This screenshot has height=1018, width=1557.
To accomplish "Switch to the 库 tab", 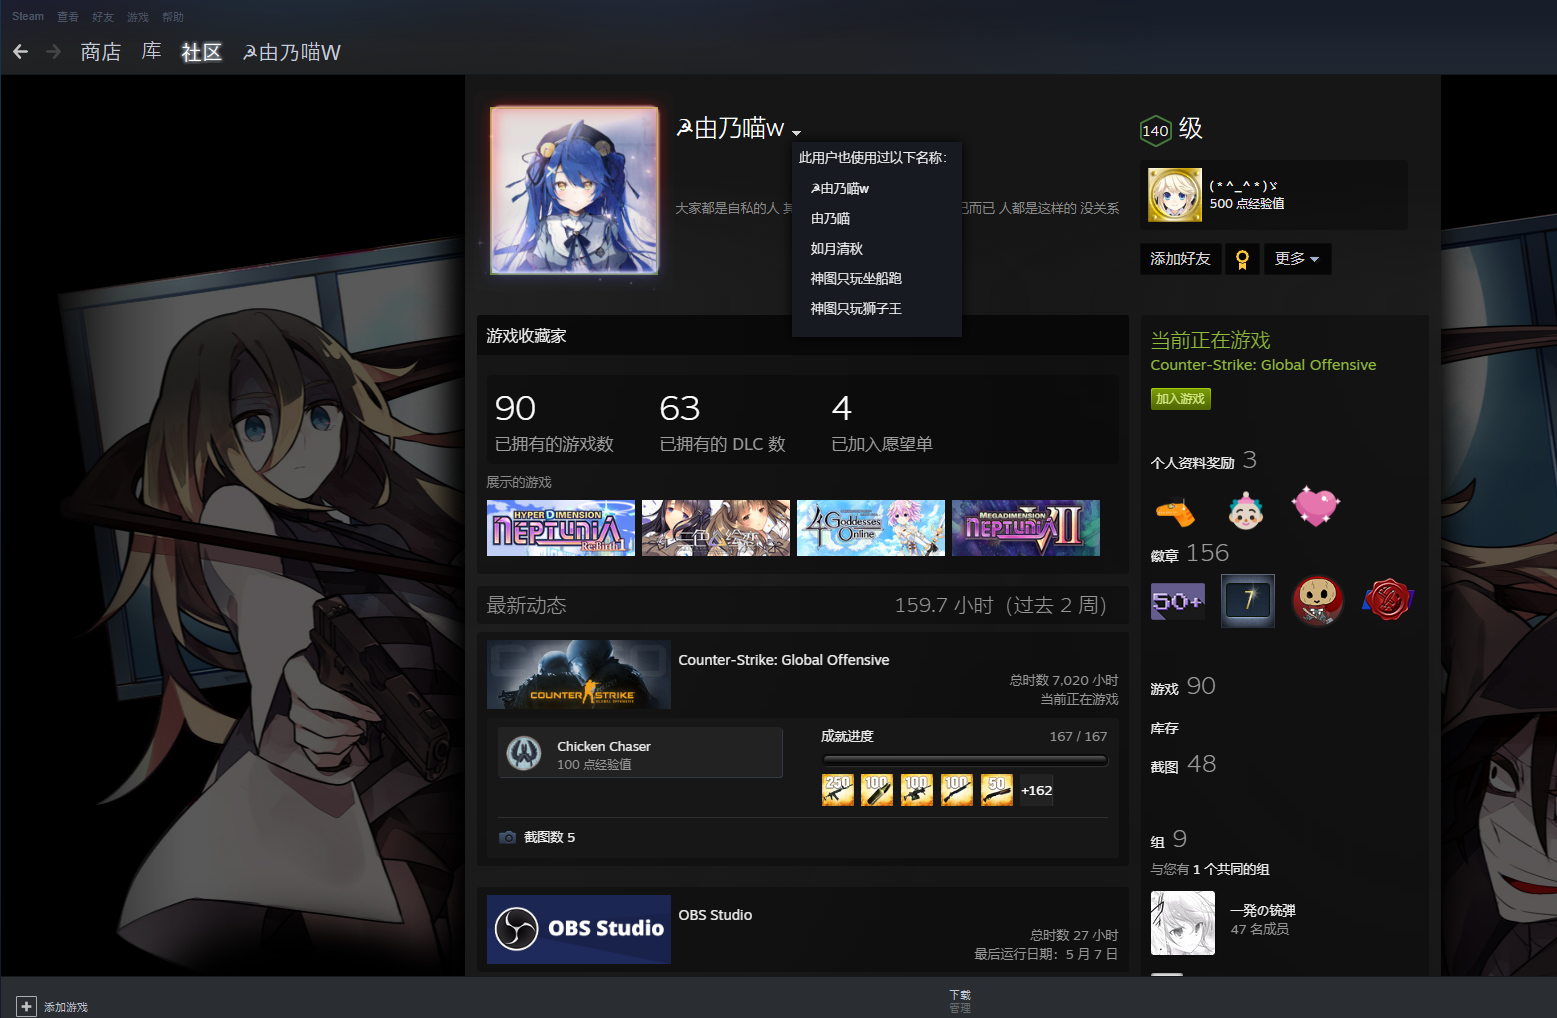I will tap(152, 52).
